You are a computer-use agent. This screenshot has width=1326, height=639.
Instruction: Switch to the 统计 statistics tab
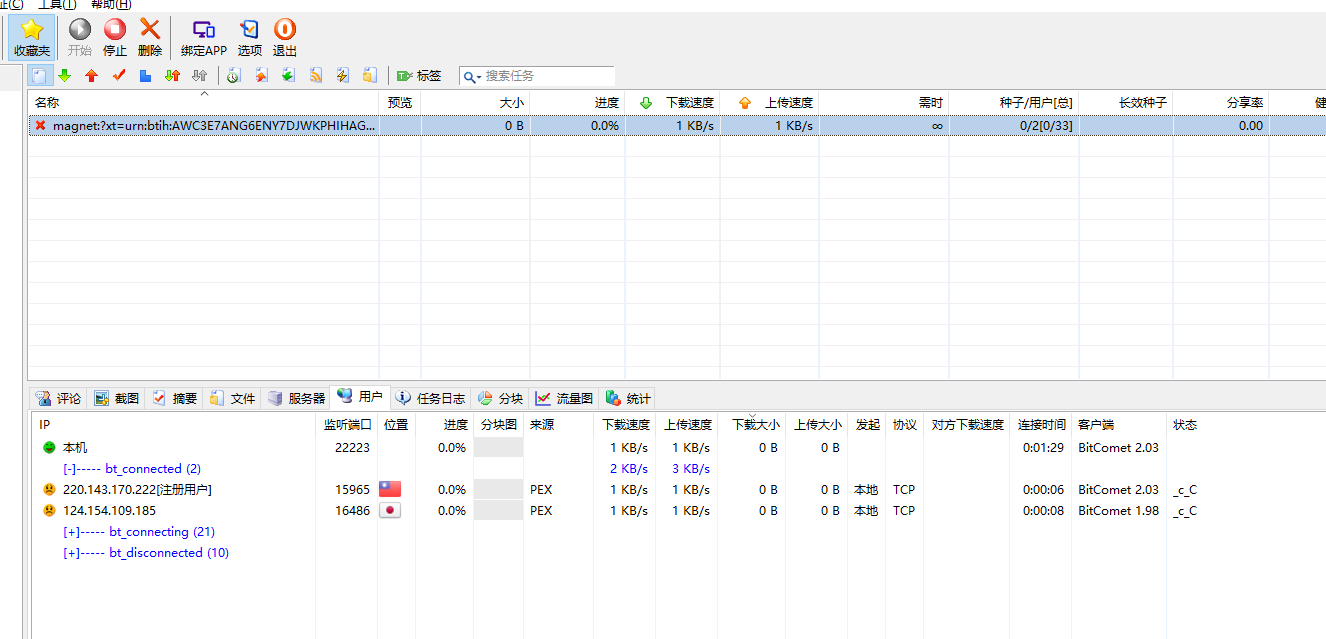pos(628,398)
